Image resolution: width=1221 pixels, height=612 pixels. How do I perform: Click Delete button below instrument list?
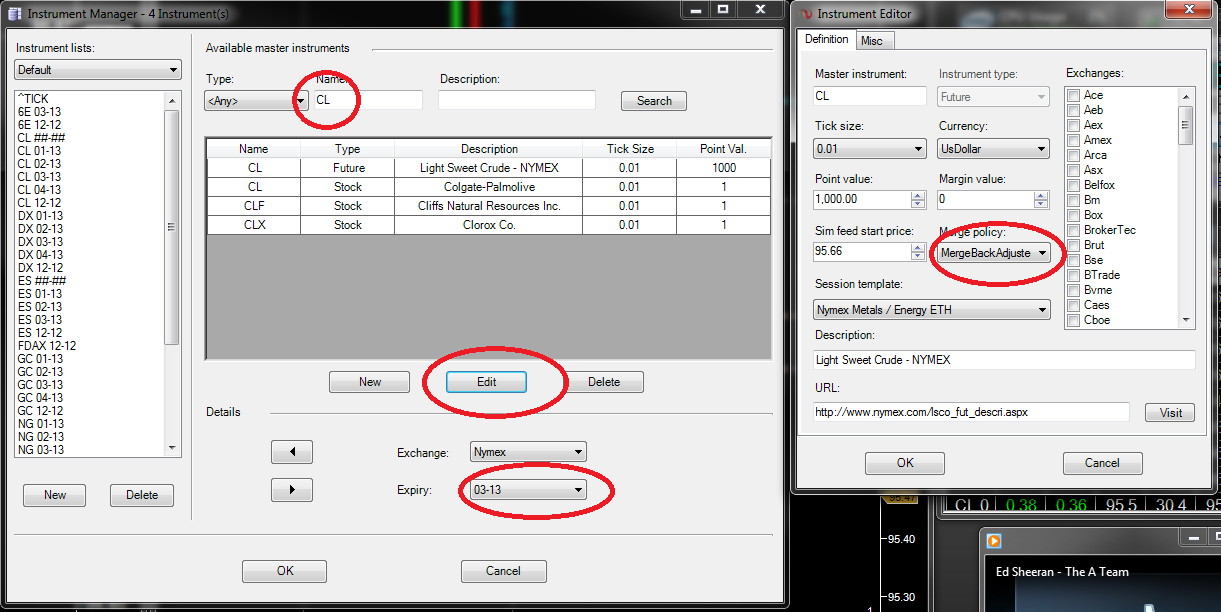tap(142, 495)
